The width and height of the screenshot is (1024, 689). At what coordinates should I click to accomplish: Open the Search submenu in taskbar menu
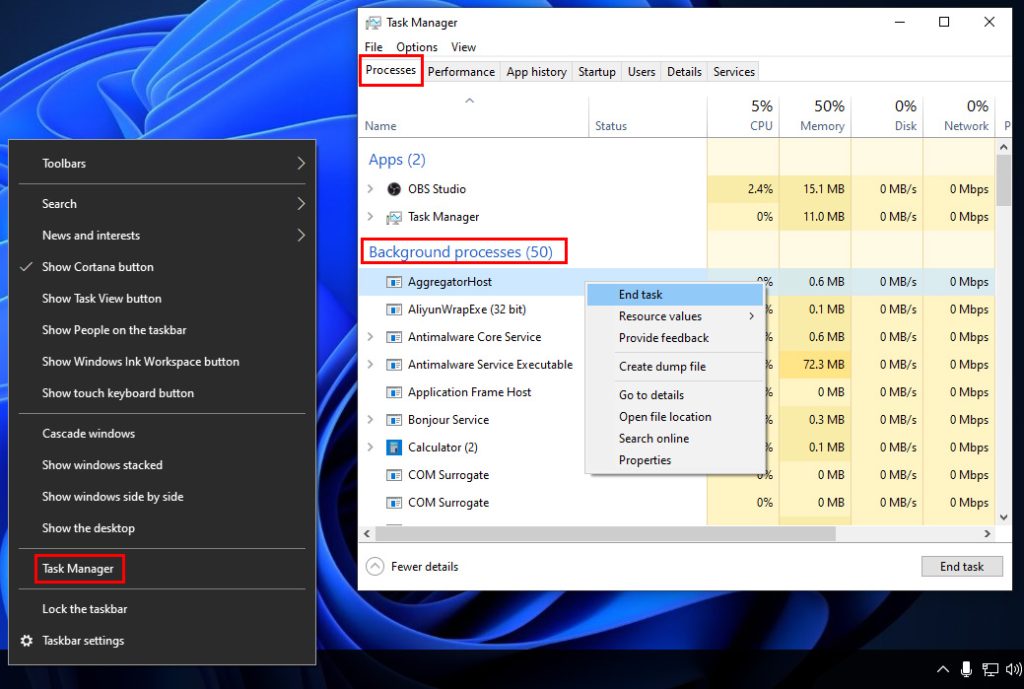[162, 204]
